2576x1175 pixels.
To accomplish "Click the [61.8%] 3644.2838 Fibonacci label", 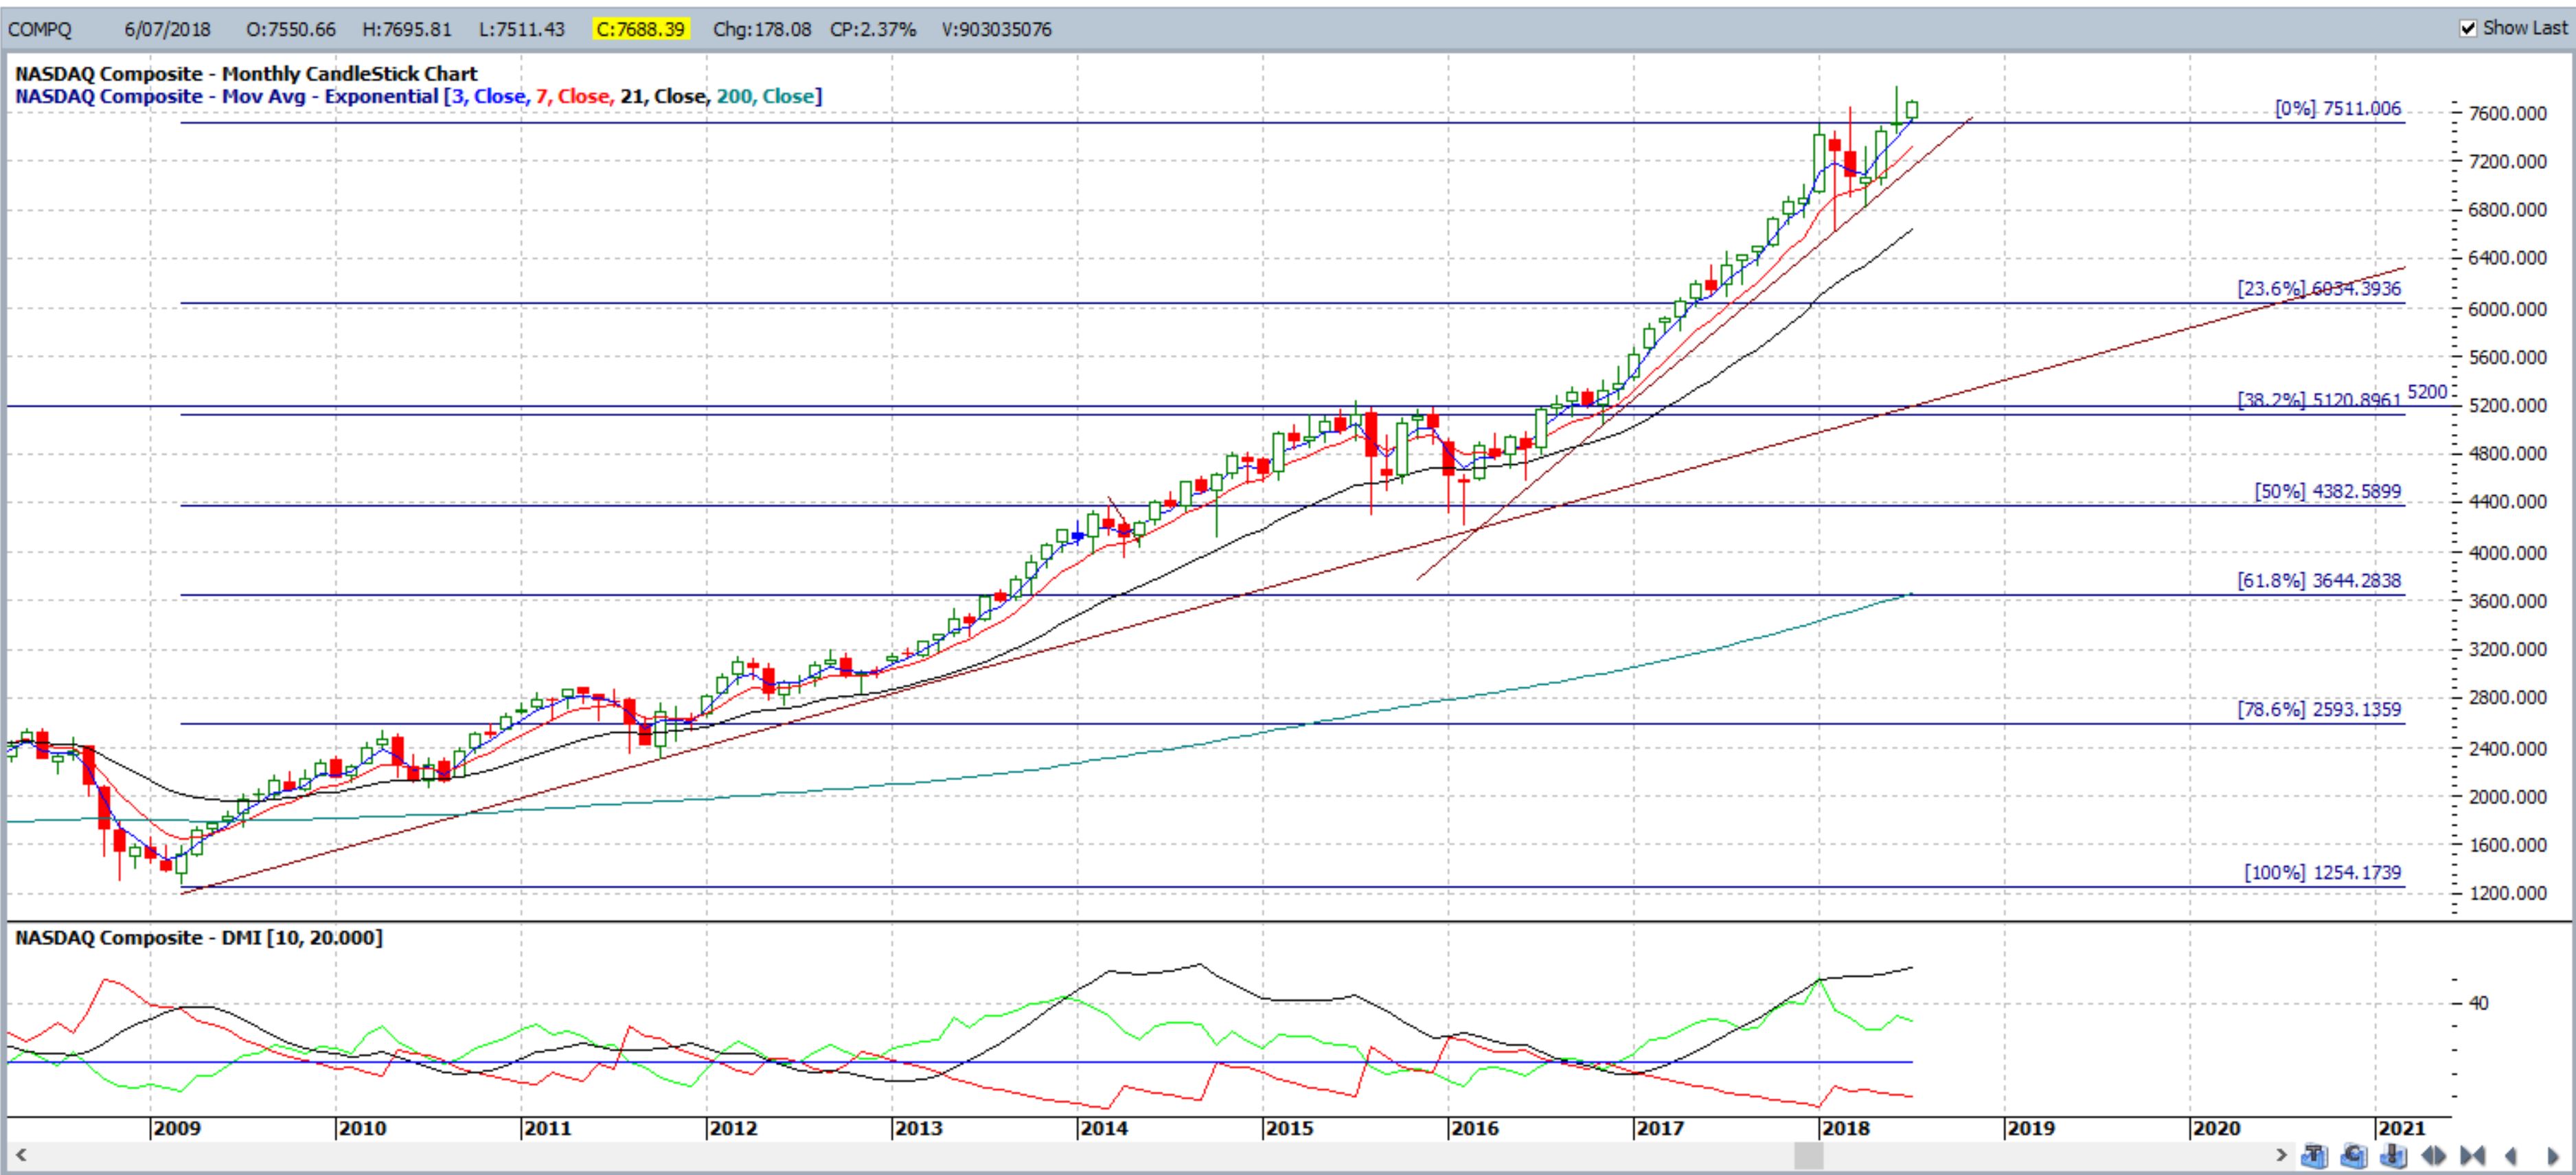I will pyautogui.click(x=2319, y=580).
